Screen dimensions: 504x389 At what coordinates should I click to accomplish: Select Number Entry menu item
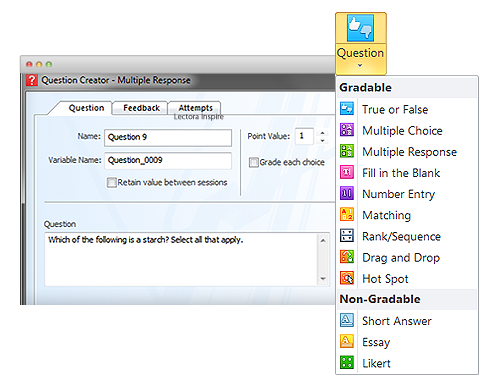tap(399, 194)
